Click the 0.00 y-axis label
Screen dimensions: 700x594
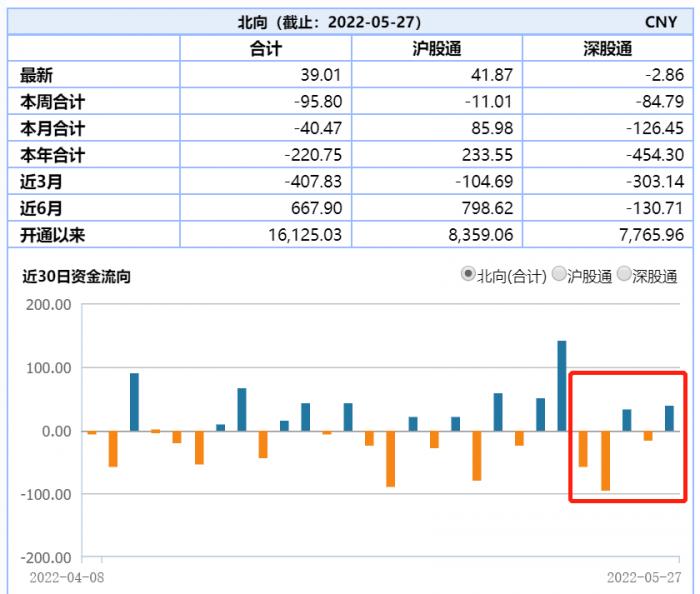point(56,432)
